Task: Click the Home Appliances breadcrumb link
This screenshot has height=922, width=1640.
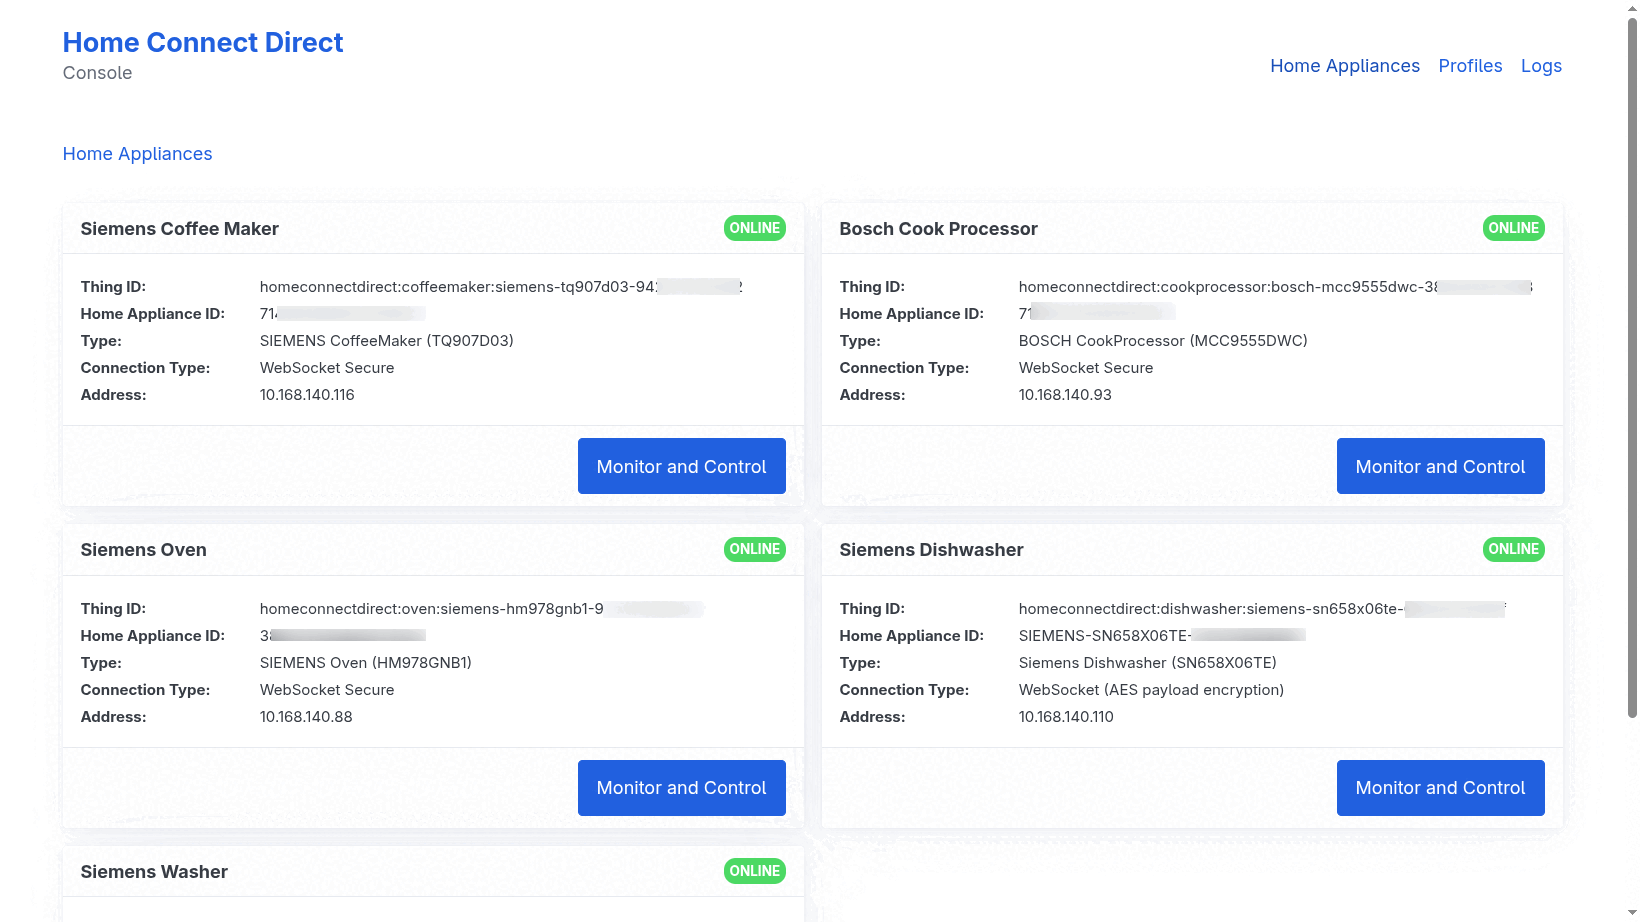Action: point(138,154)
